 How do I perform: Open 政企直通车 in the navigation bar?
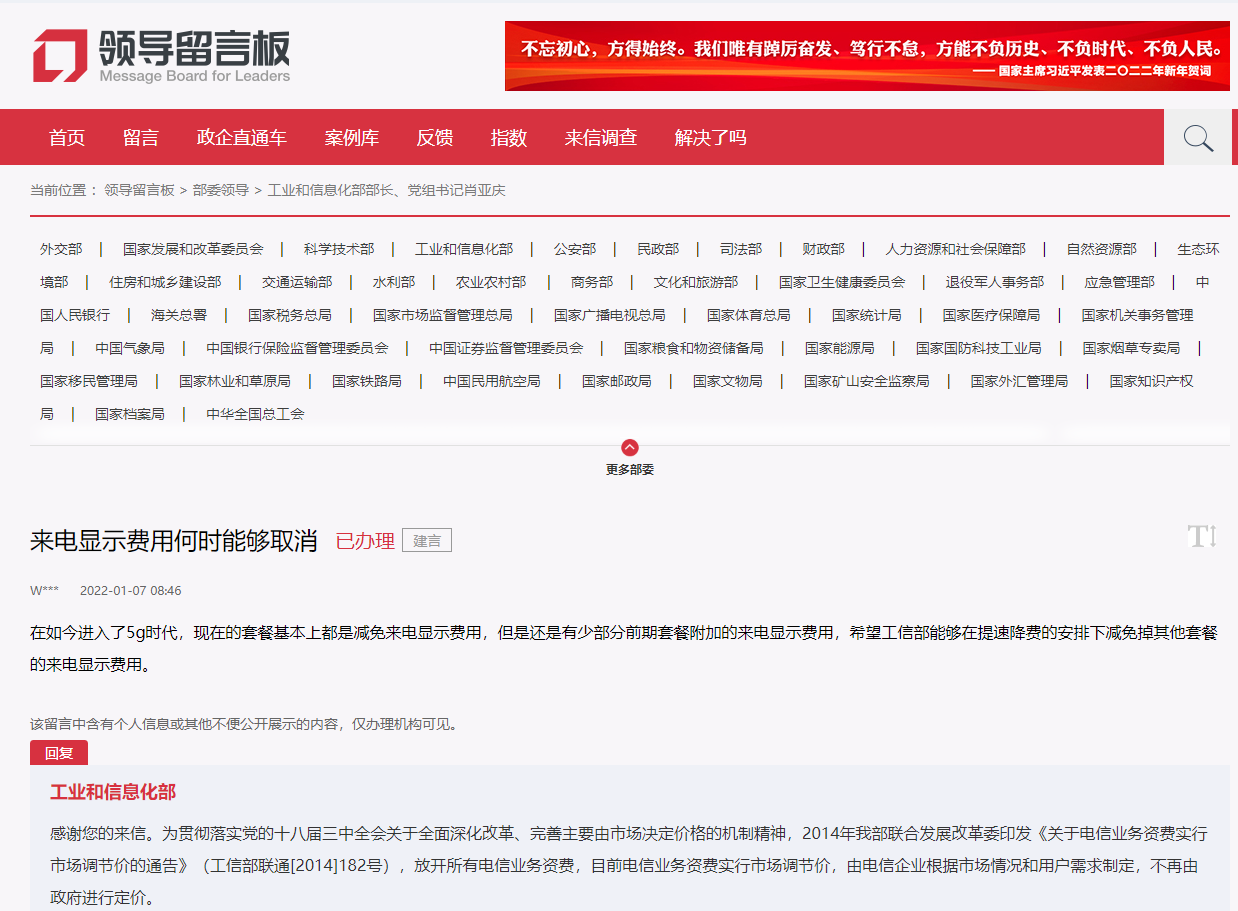pos(242,138)
